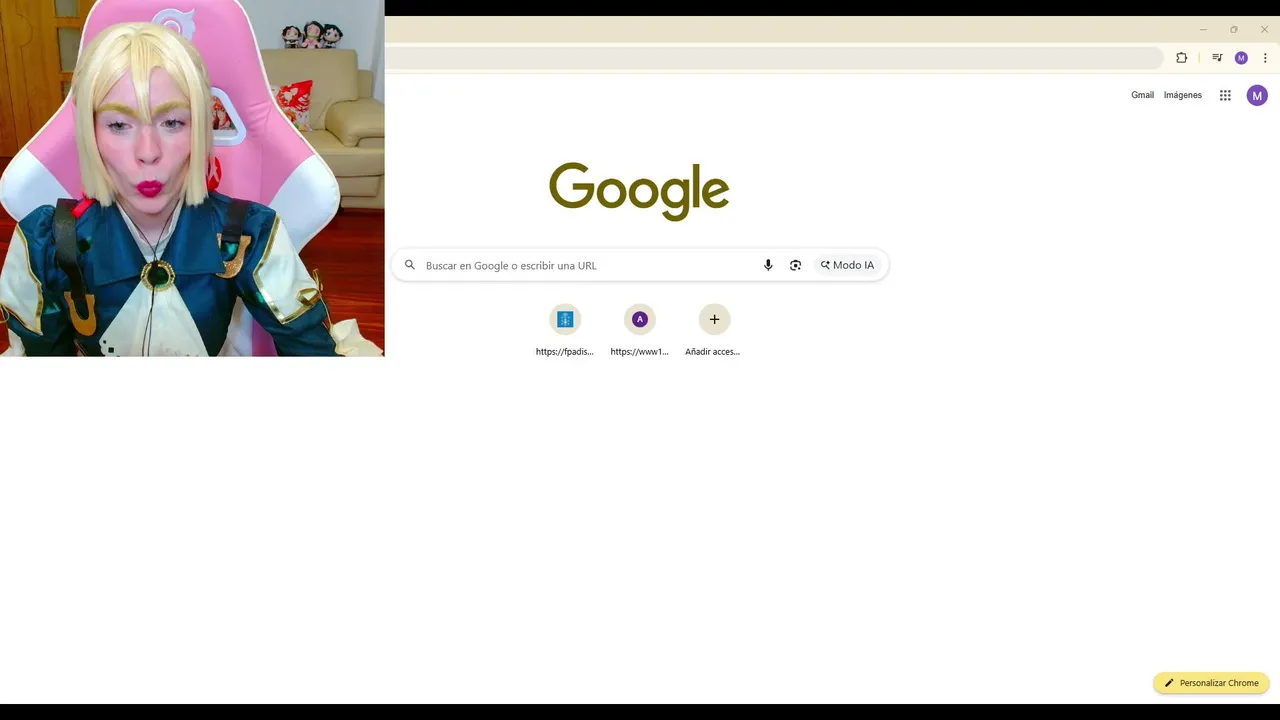Click Personalizar Chrome button
Image resolution: width=1280 pixels, height=720 pixels.
tap(1211, 683)
